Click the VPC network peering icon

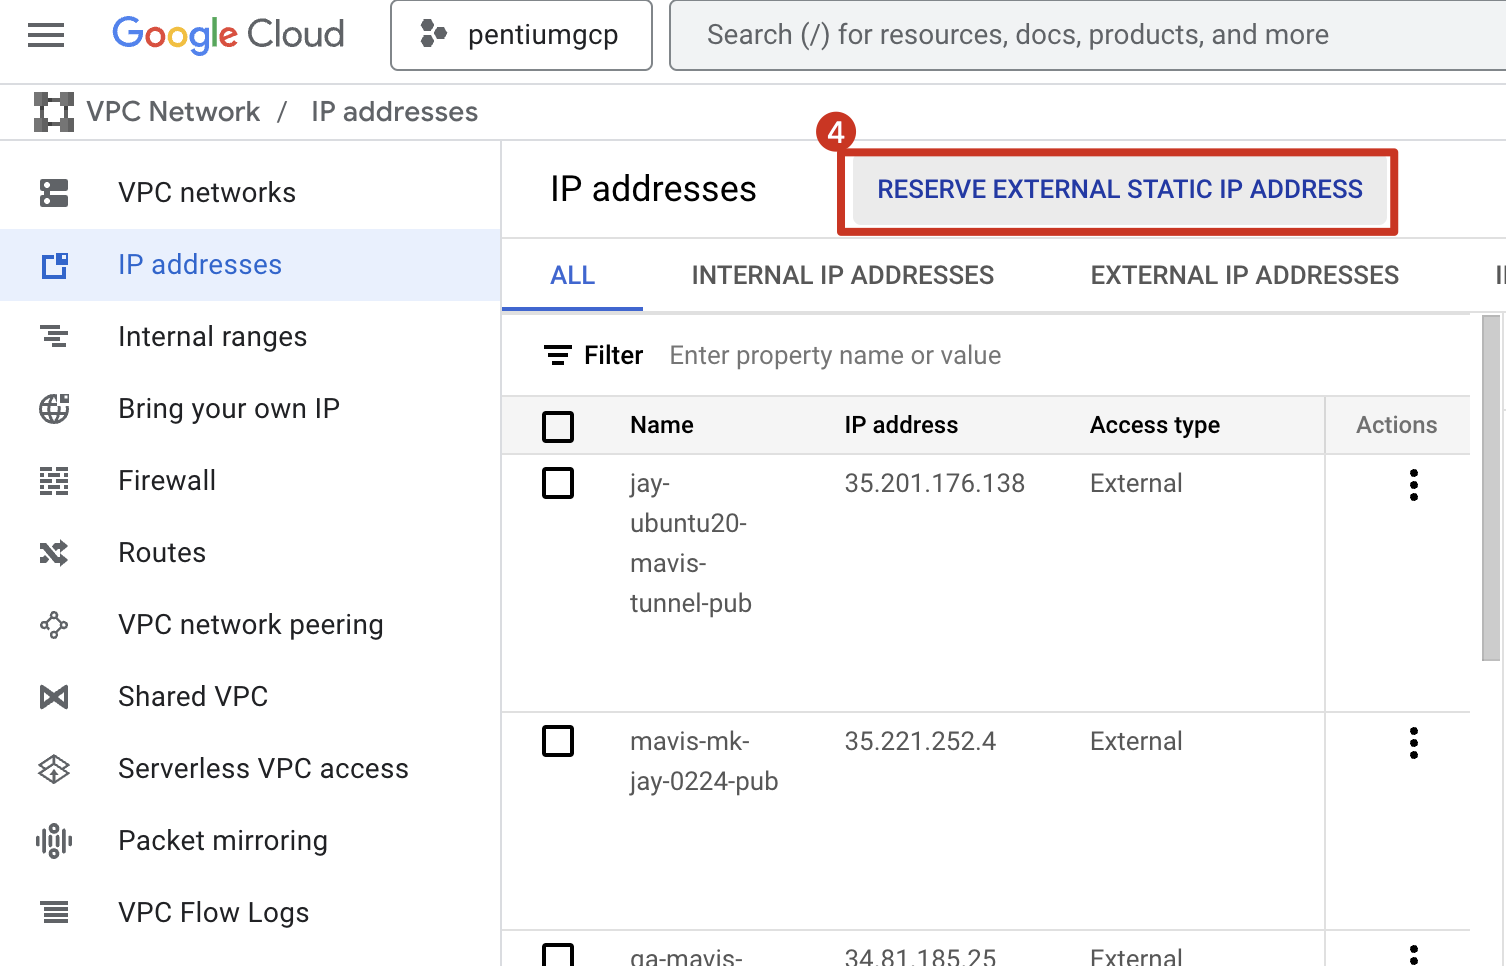coord(54,625)
